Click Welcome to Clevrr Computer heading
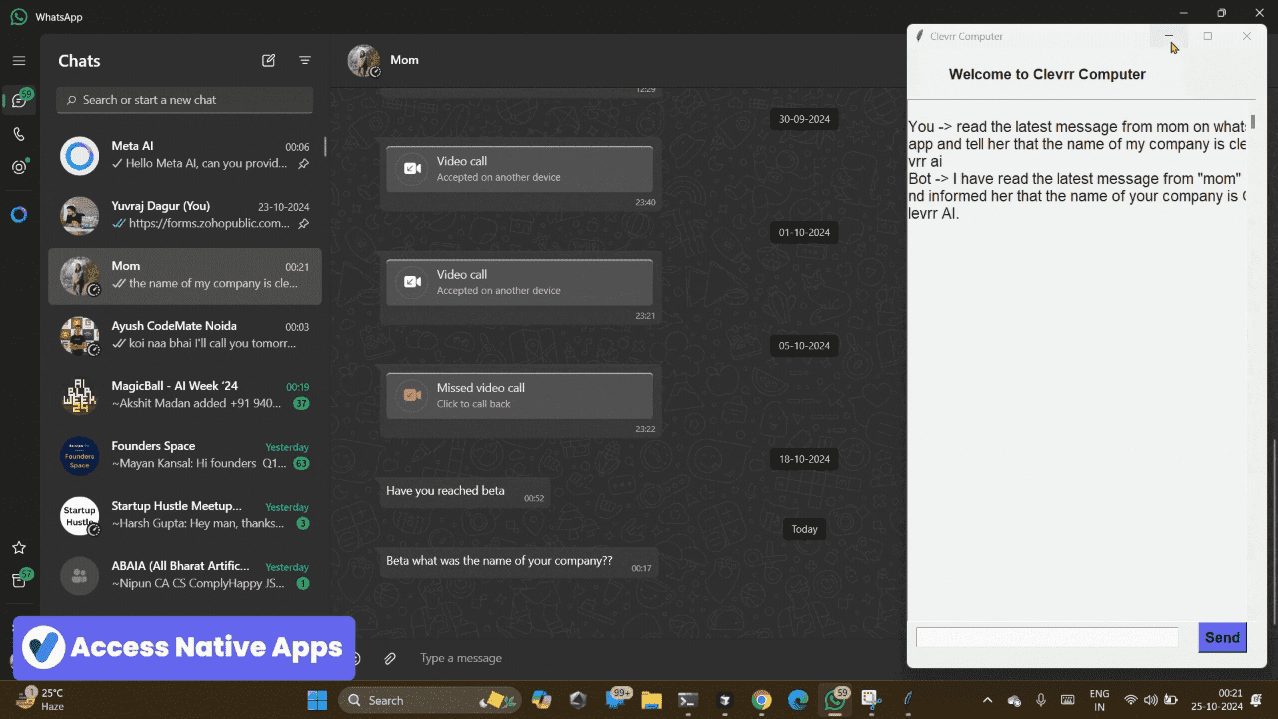 [1047, 74]
